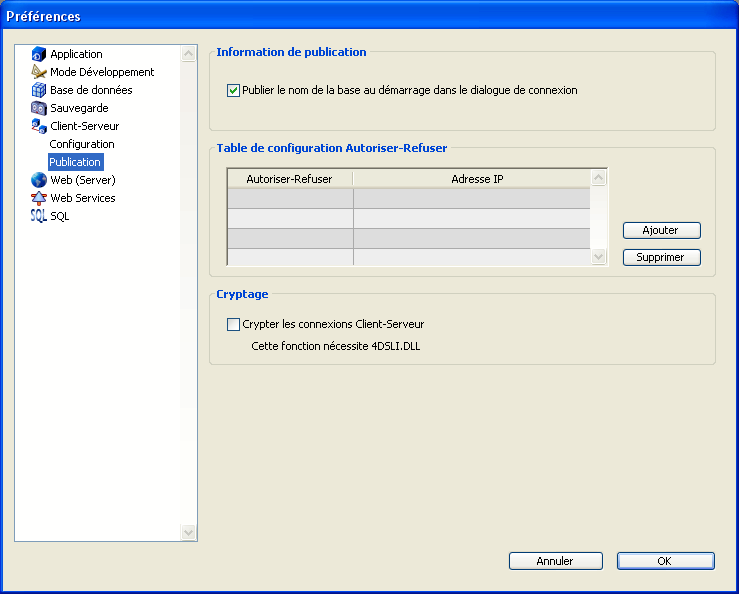Click the Adresse IP column header
Viewport: 739px width, 594px height.
coord(470,178)
